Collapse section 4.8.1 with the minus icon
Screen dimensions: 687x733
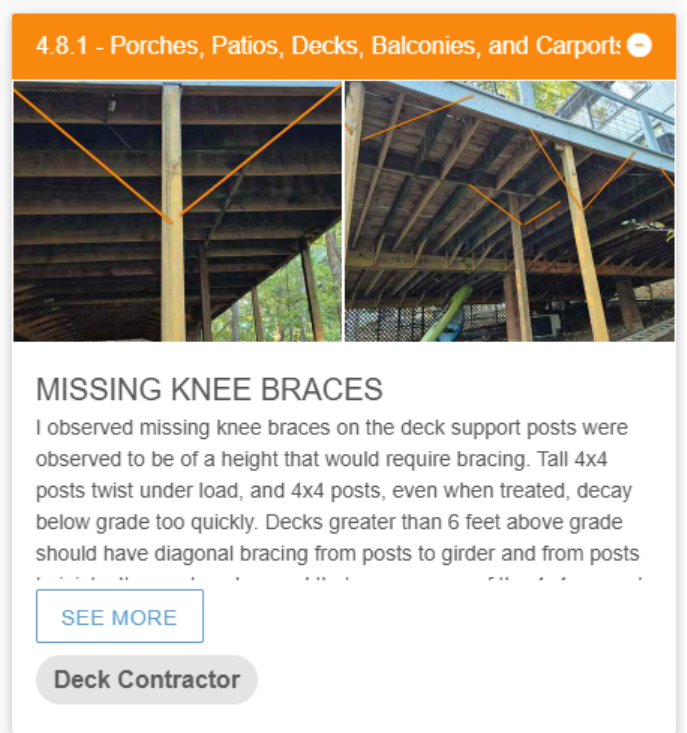click(639, 46)
